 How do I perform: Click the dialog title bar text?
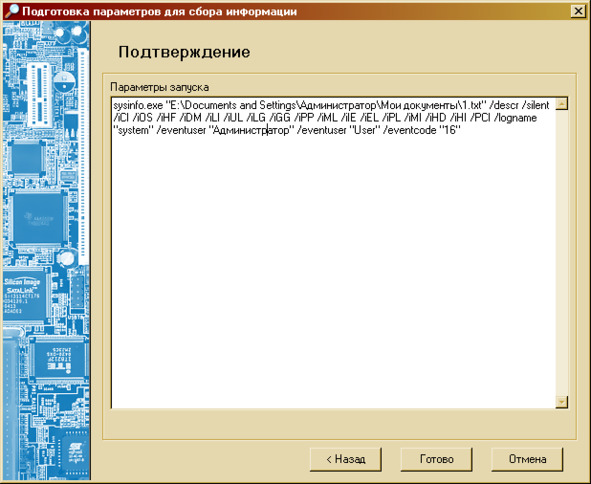[x=159, y=11]
